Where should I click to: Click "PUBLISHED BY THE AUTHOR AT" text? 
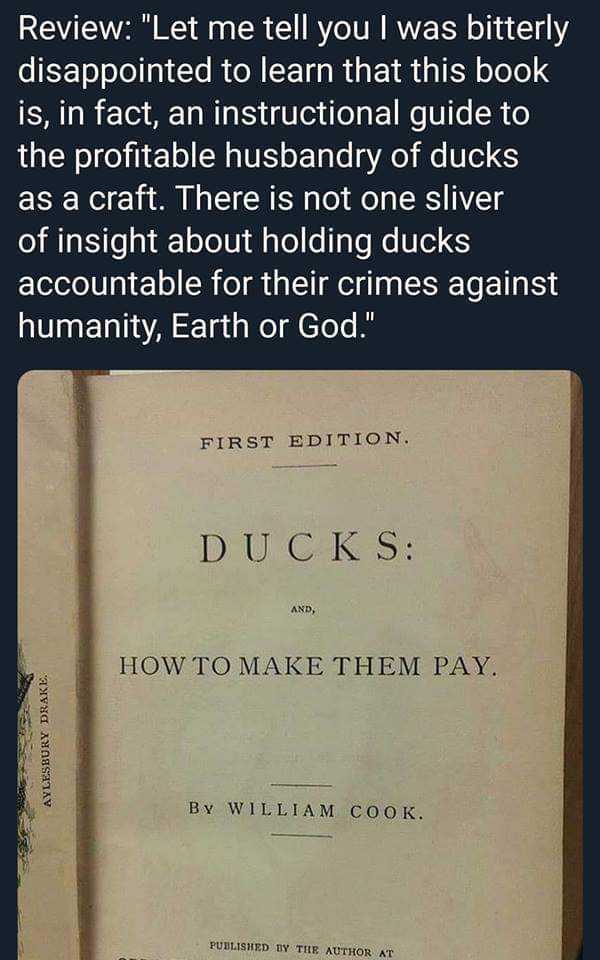pos(301,951)
